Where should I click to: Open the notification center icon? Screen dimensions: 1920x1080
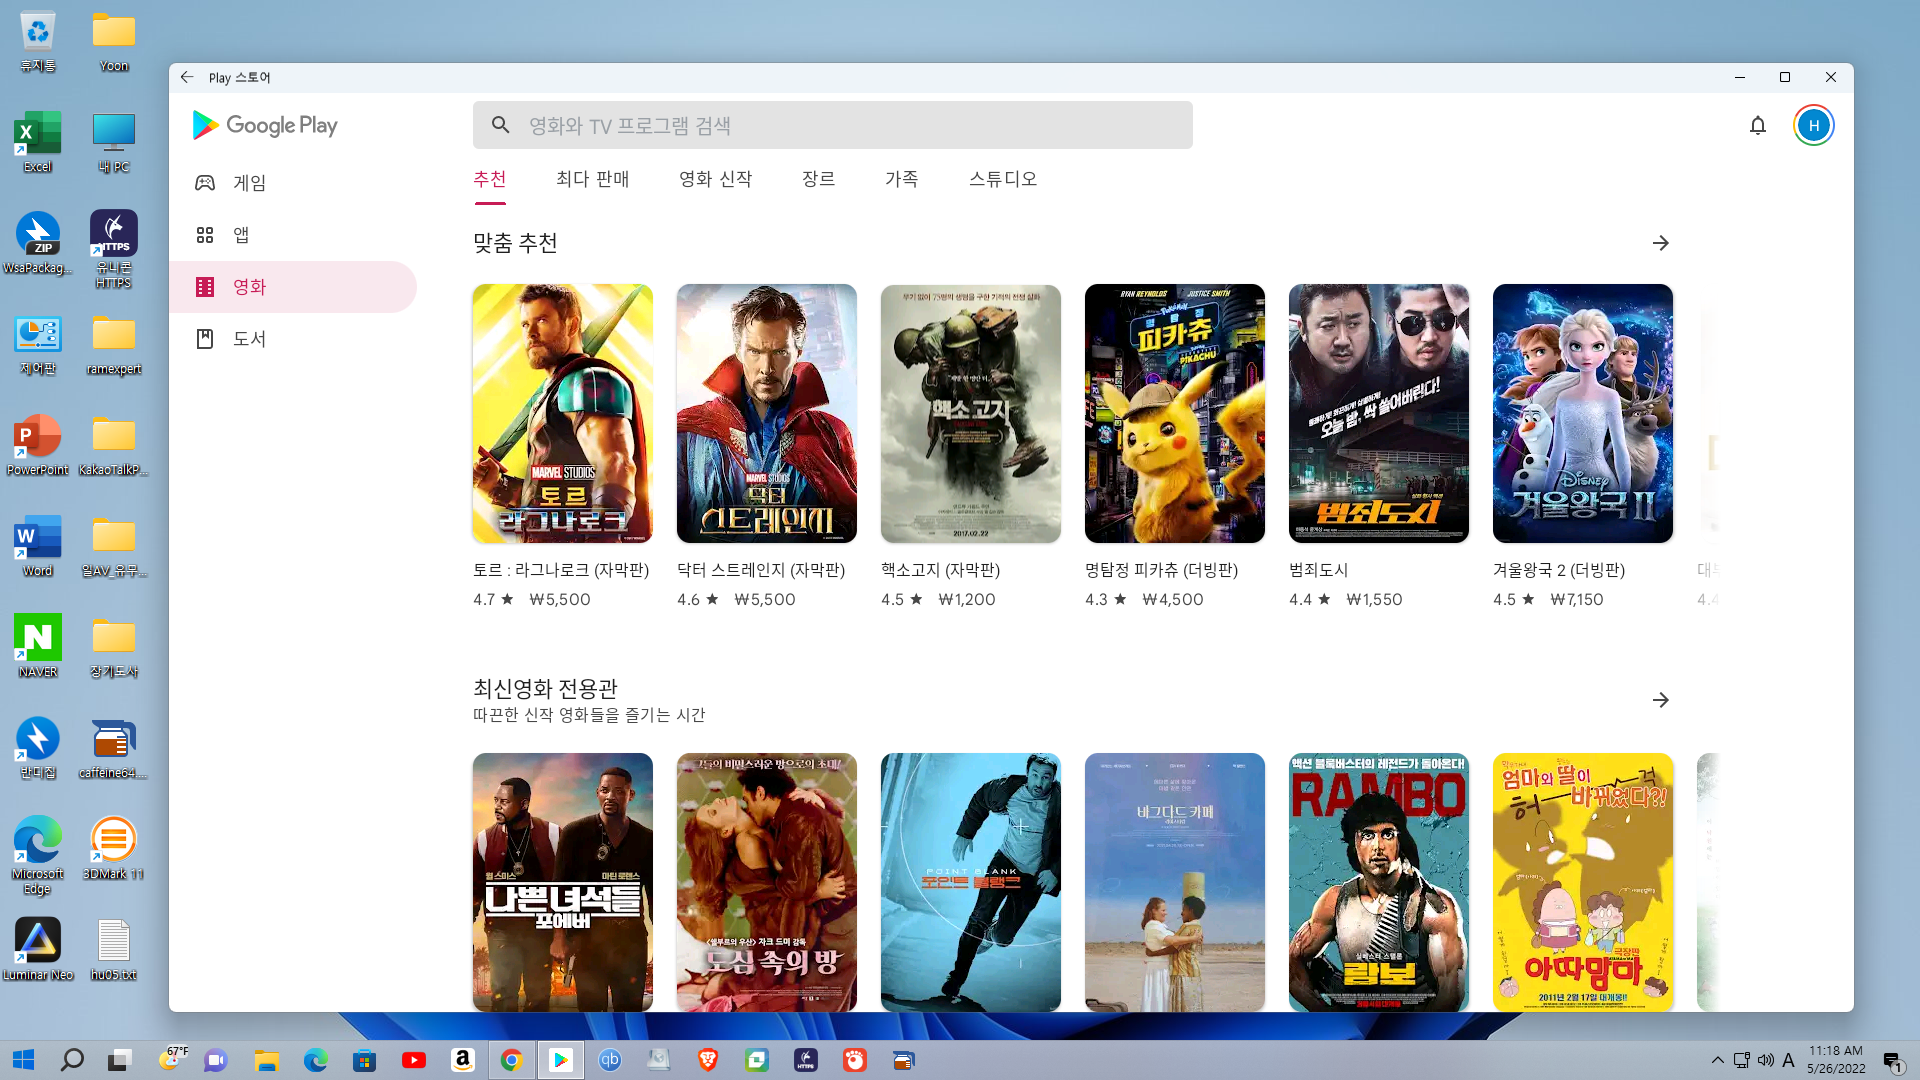pyautogui.click(x=1893, y=1061)
